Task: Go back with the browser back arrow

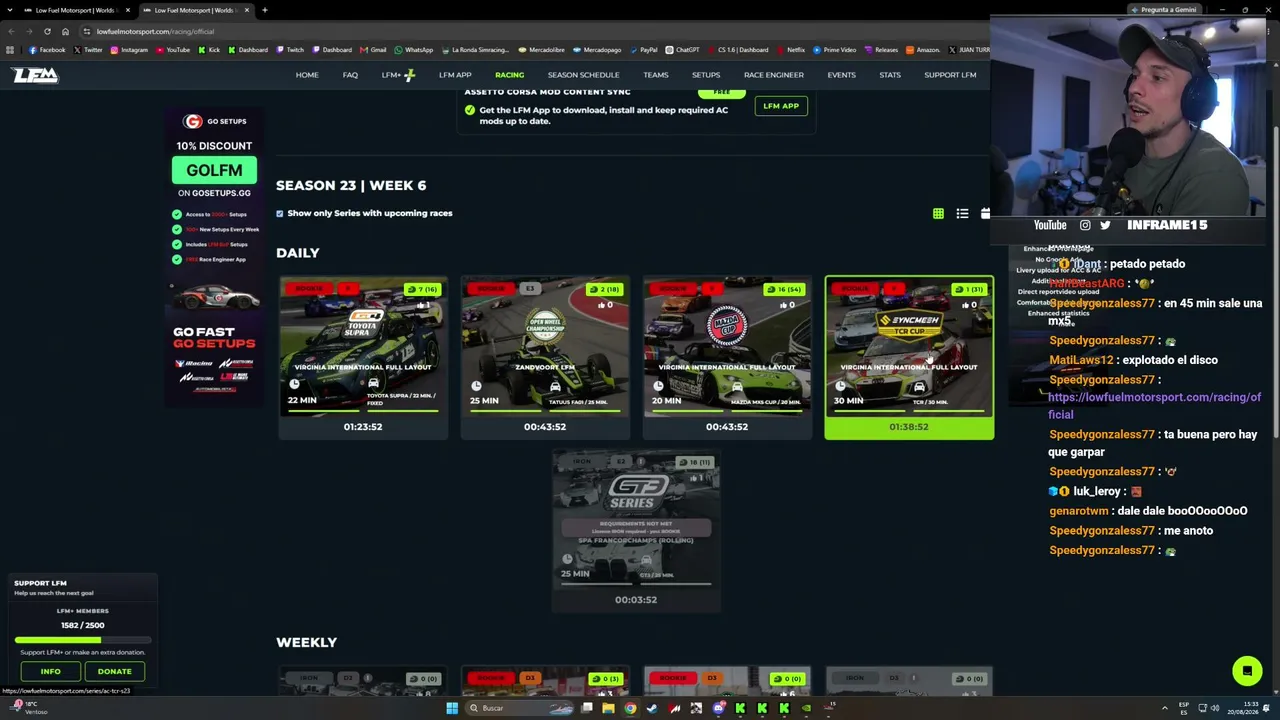Action: [10, 31]
